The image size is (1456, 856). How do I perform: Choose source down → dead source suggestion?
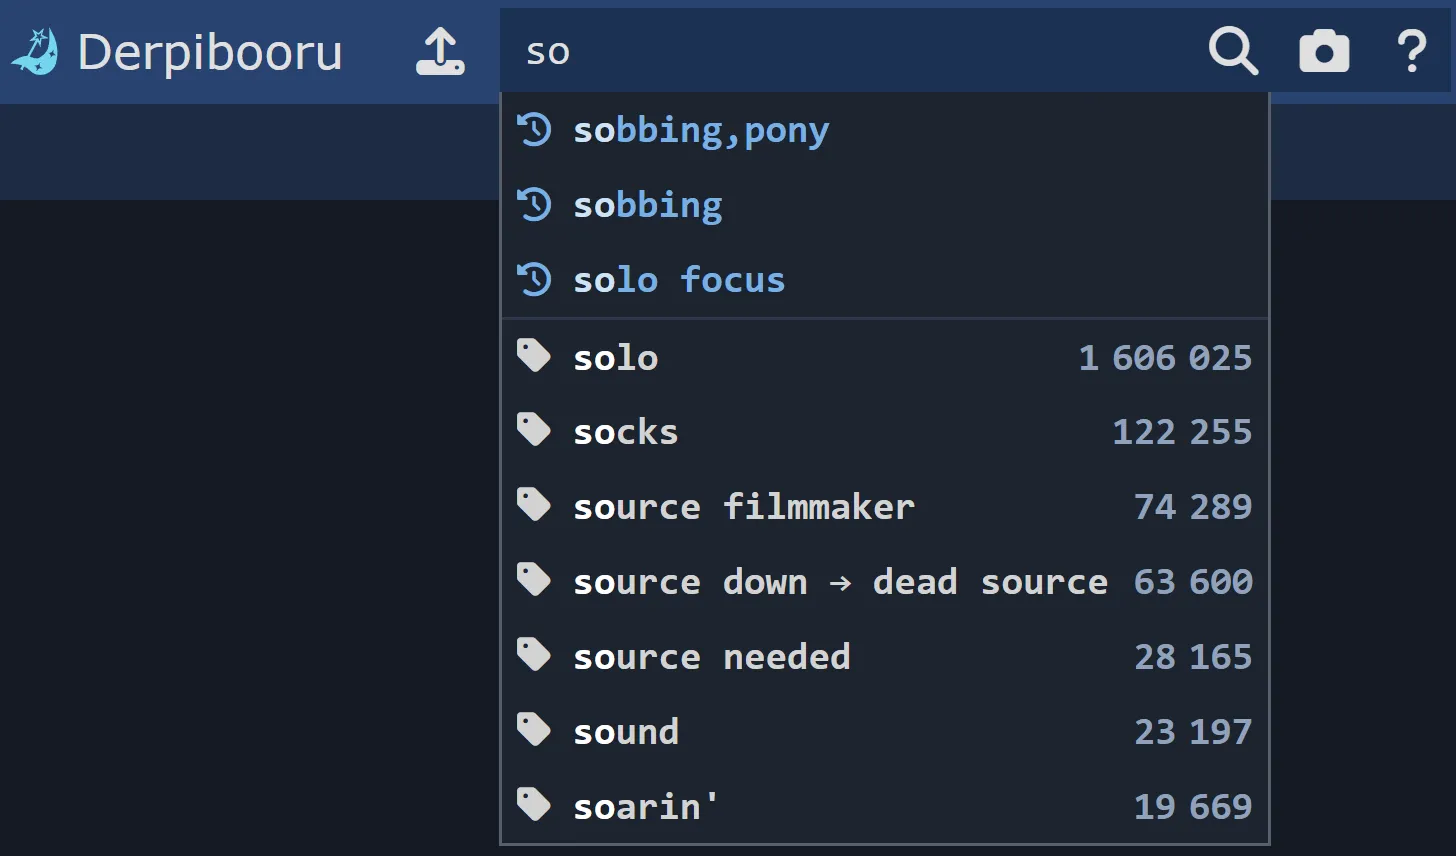840,581
